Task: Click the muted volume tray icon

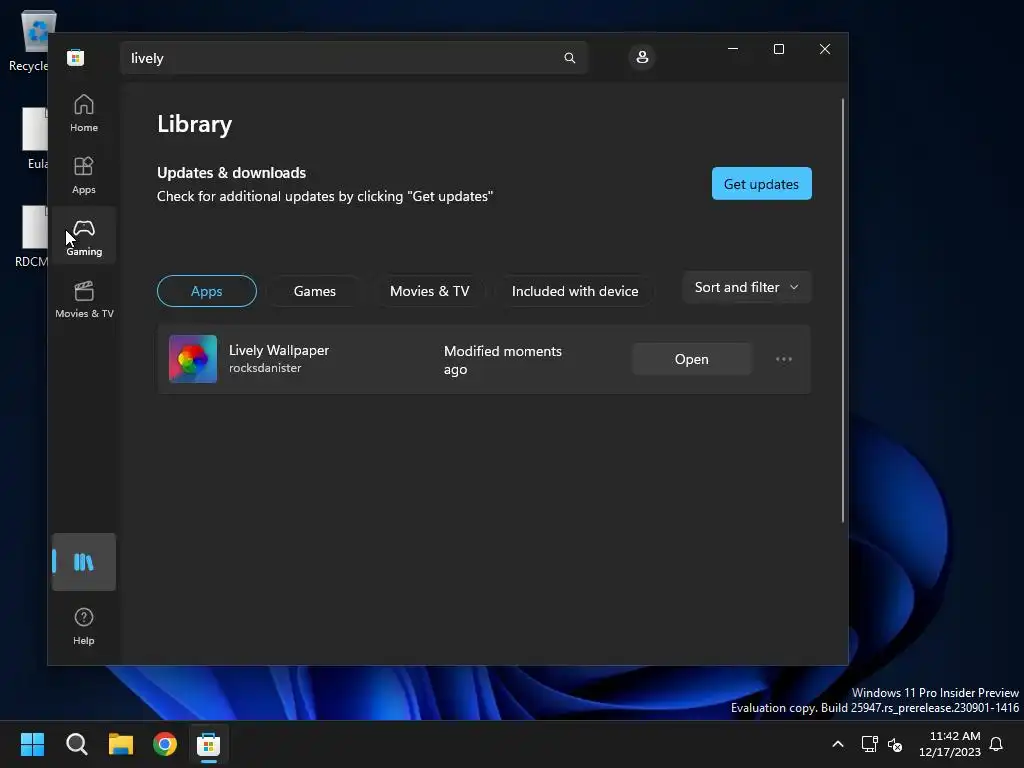Action: tap(895, 744)
